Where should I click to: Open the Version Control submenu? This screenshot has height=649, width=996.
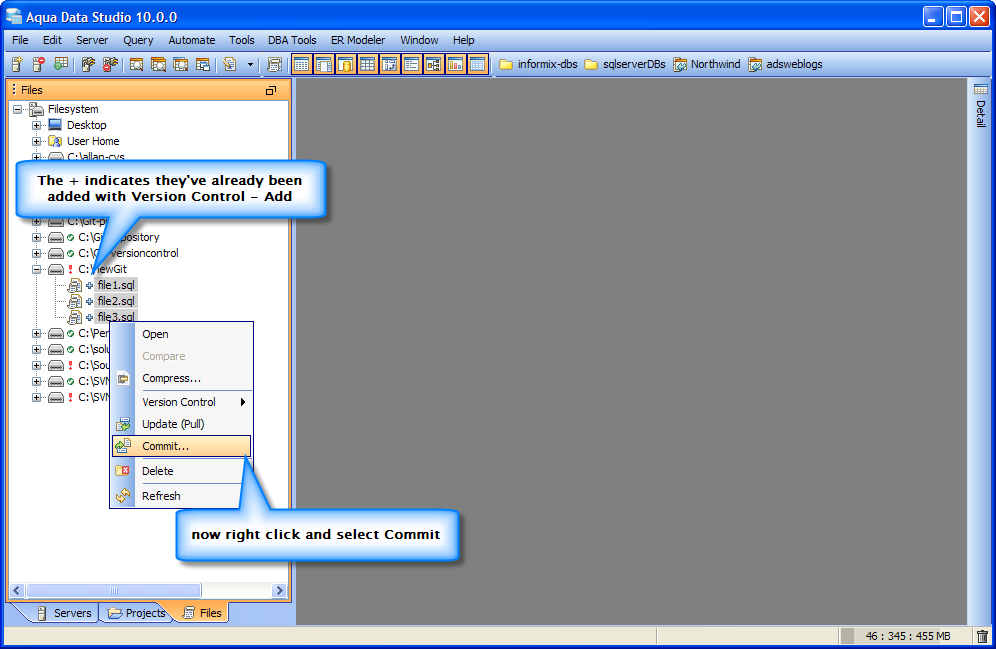181,402
